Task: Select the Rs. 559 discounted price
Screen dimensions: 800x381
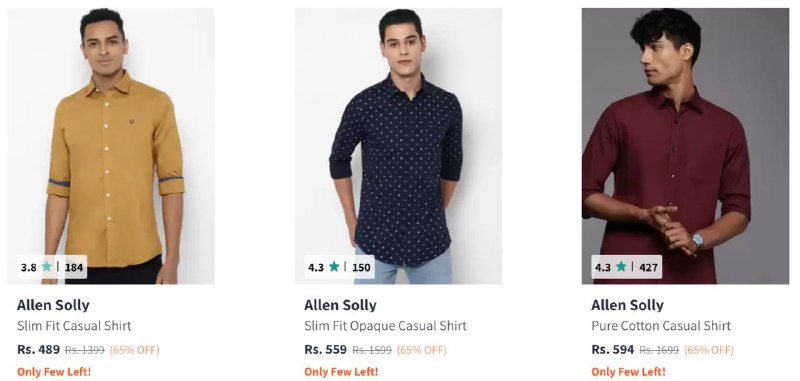Action: (x=326, y=350)
